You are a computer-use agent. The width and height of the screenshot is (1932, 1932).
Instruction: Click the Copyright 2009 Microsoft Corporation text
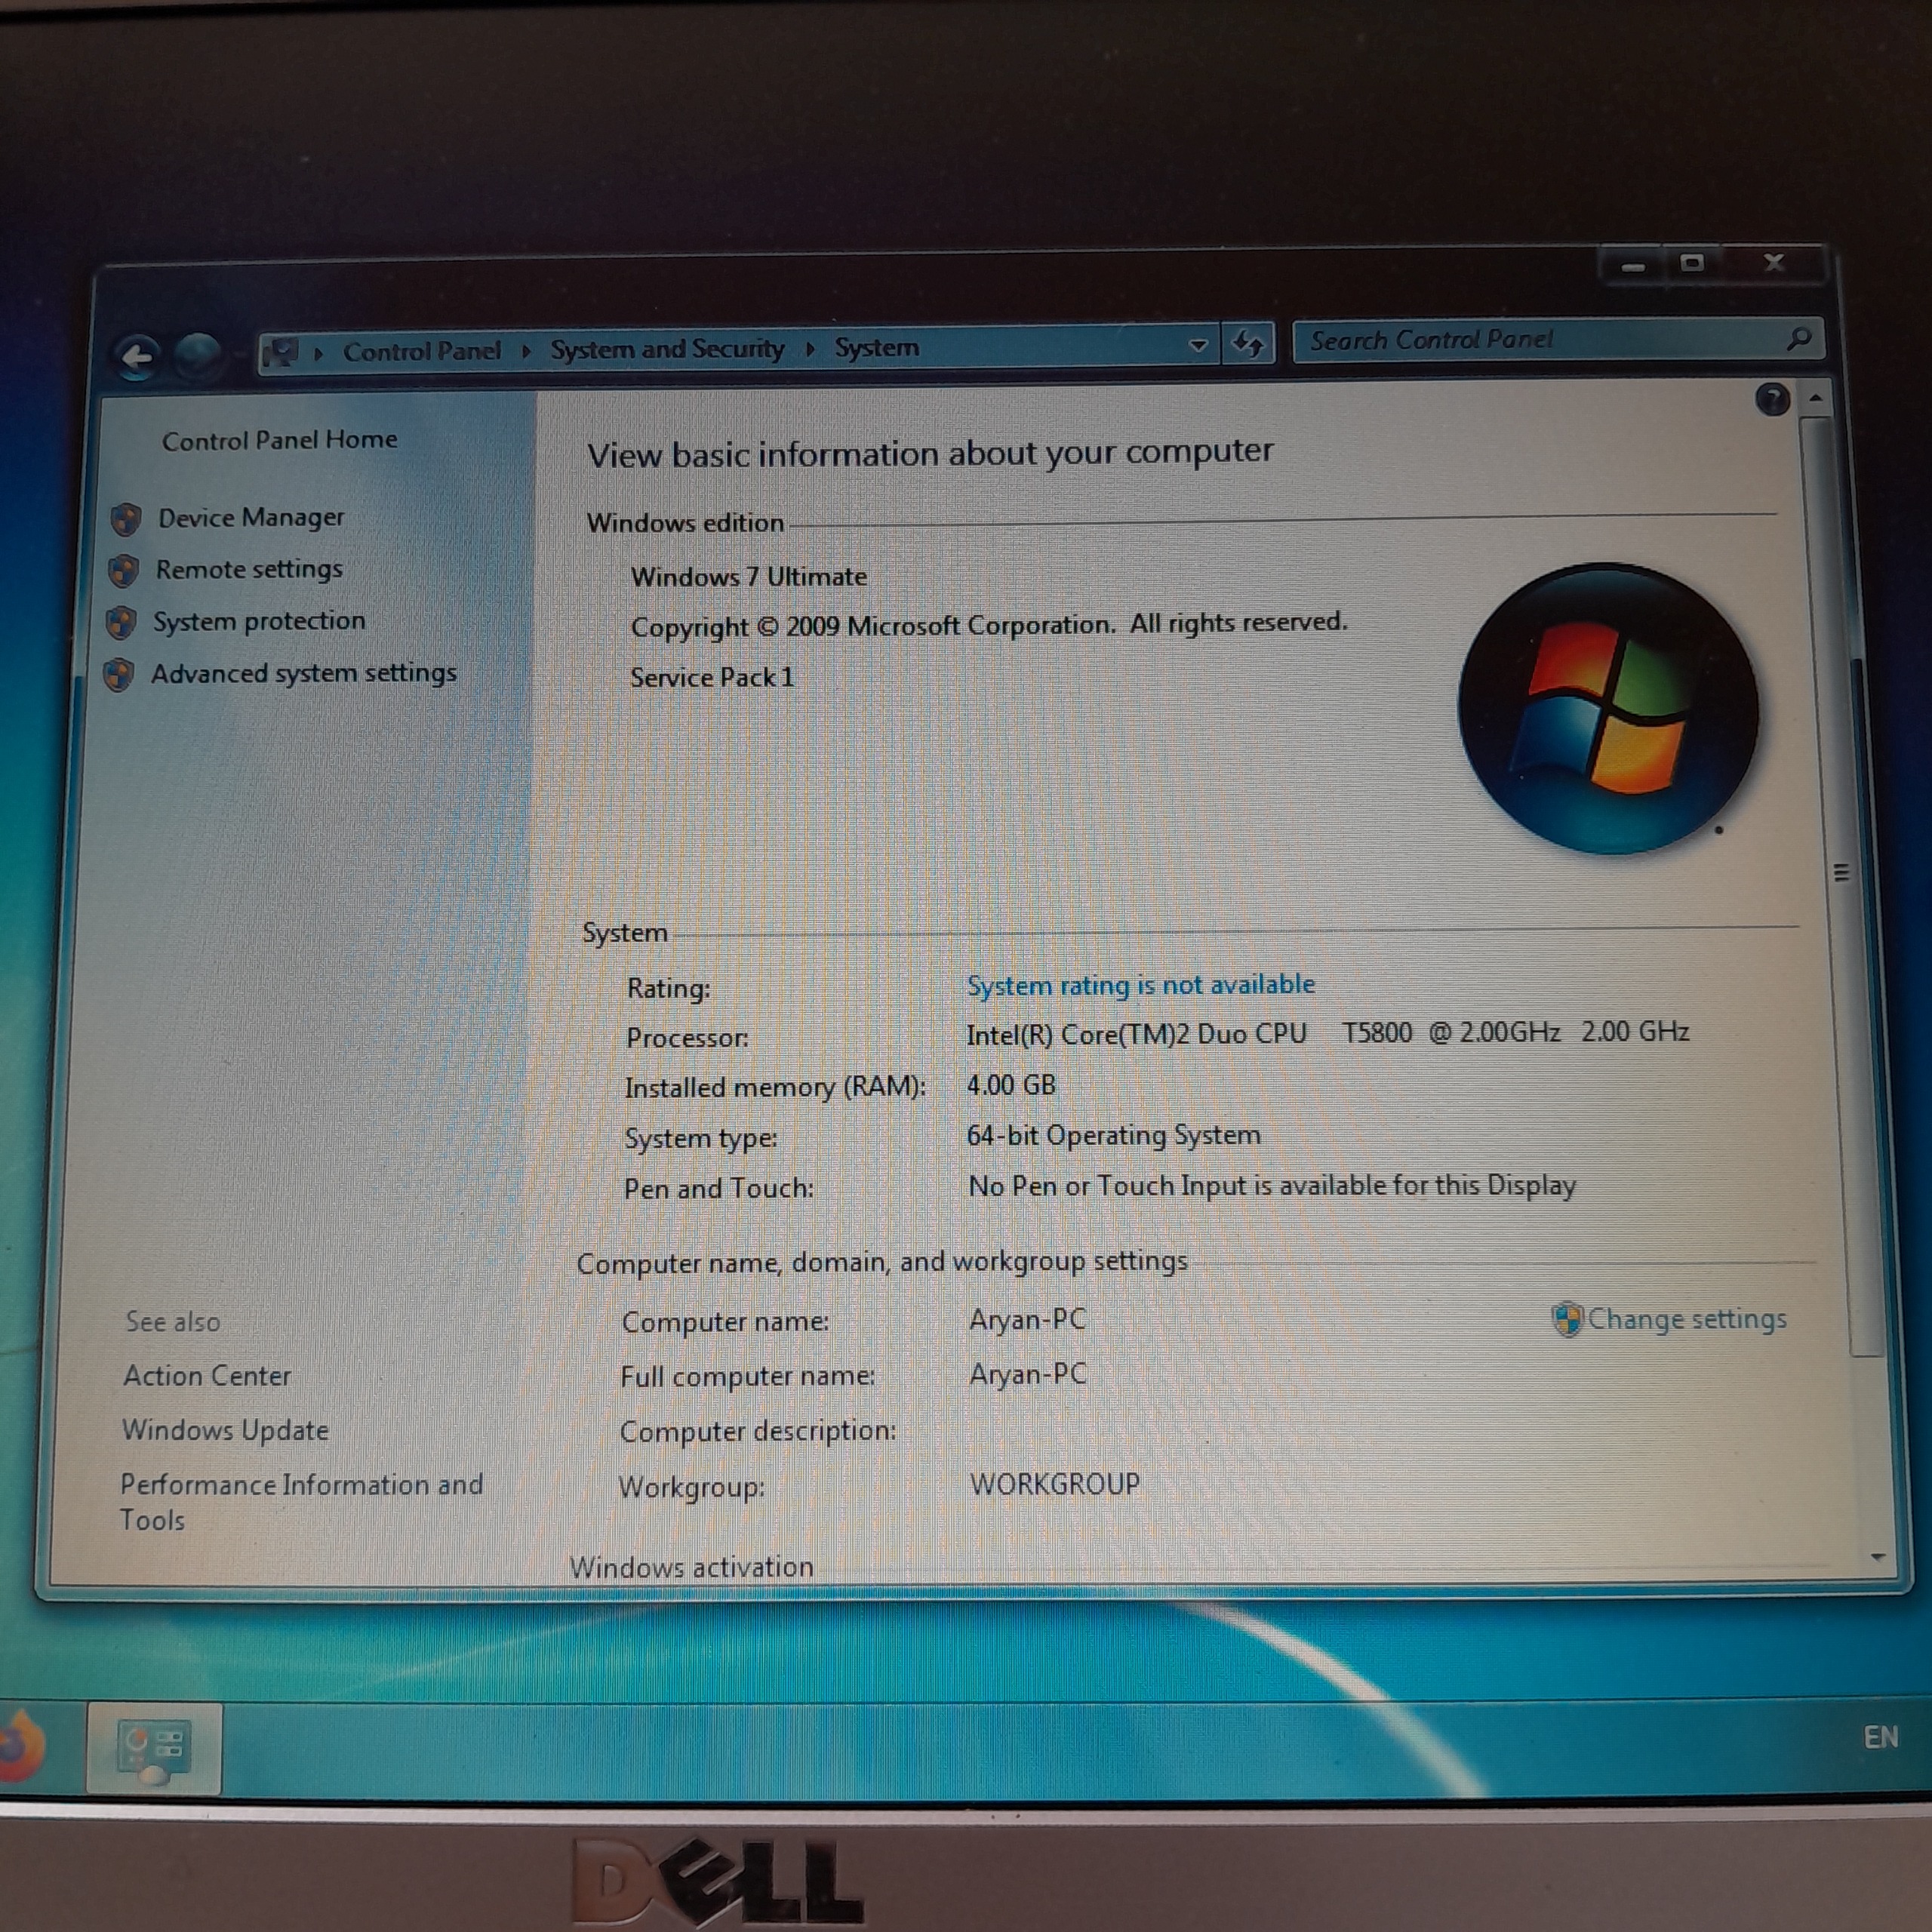(988, 626)
